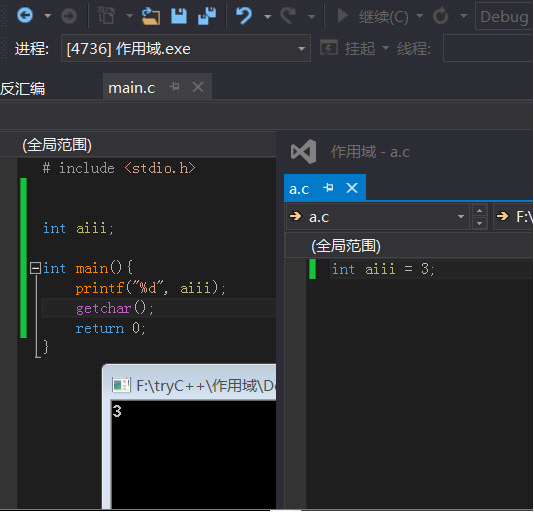
Task: Toggle pin on a.c tab
Action: point(328,187)
